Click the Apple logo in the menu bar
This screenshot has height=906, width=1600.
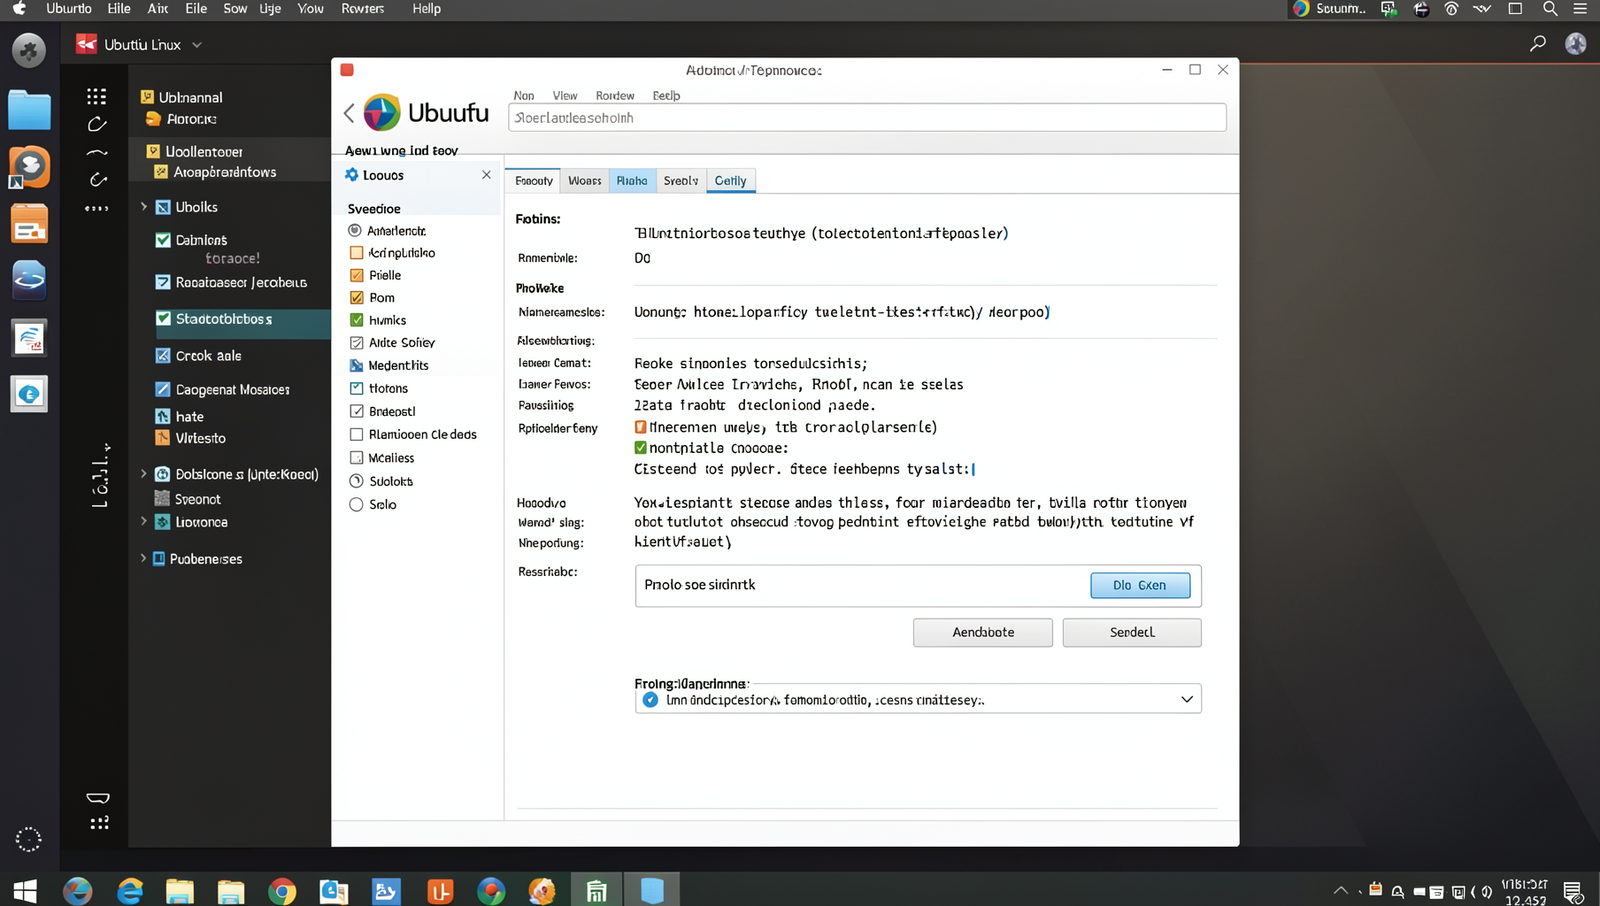(19, 8)
